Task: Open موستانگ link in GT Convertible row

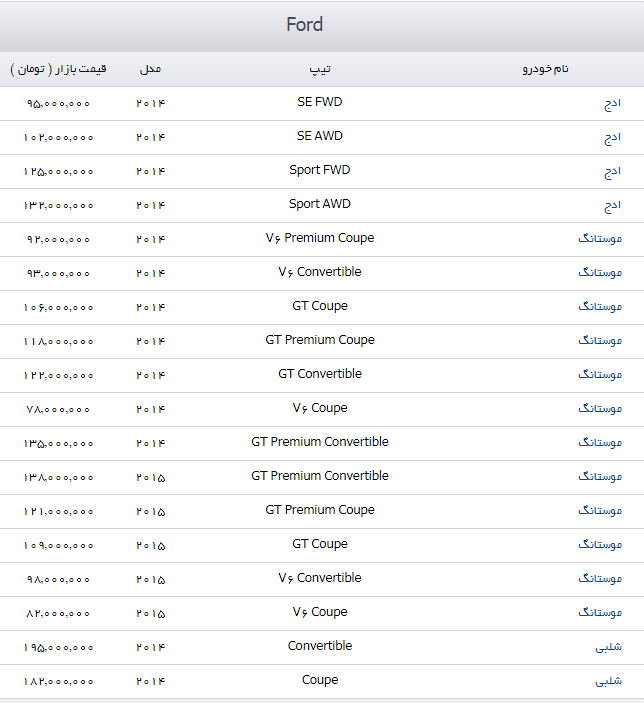Action: pos(600,374)
